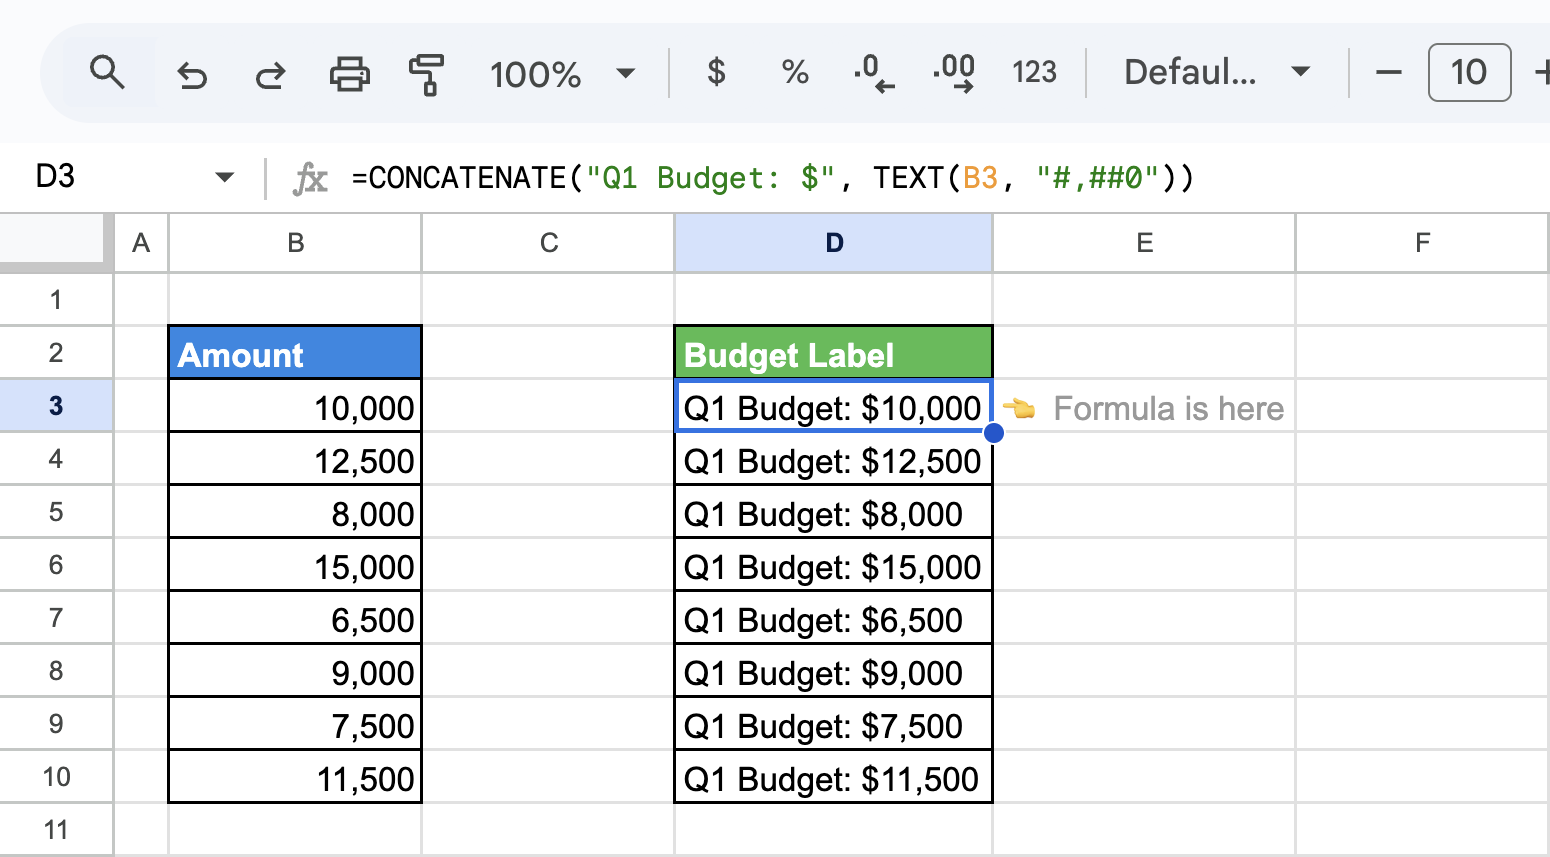This screenshot has width=1550, height=857.
Task: Increase decimal places
Action: 953,73
